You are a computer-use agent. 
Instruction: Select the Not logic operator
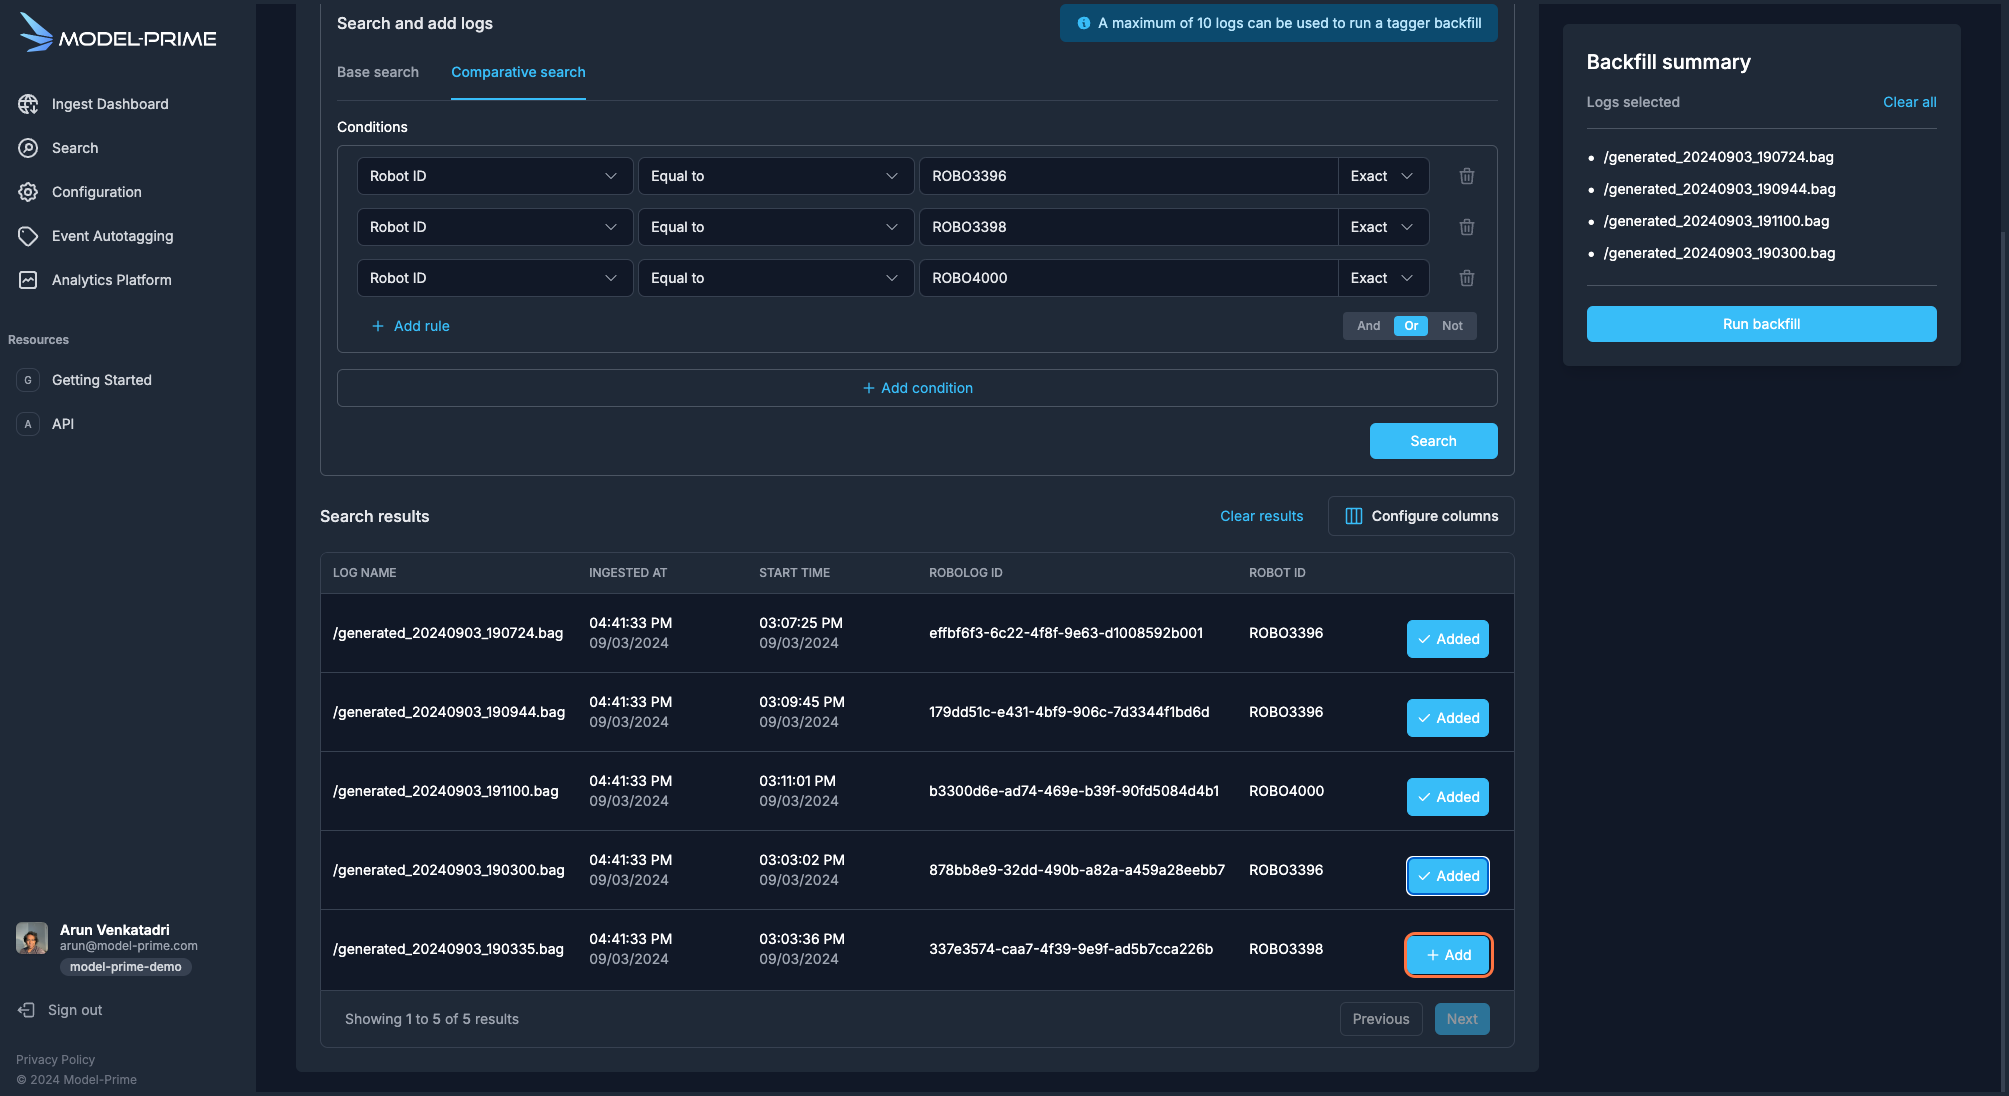pos(1452,326)
